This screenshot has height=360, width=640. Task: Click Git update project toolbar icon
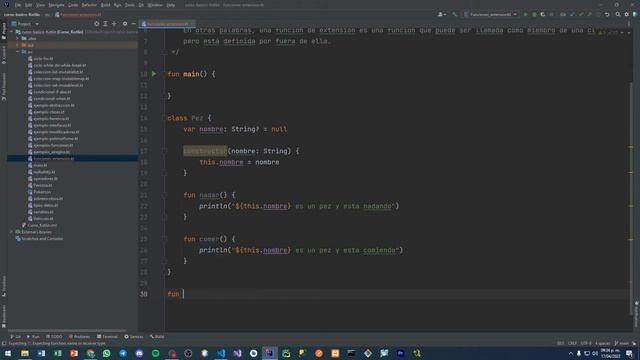point(572,14)
